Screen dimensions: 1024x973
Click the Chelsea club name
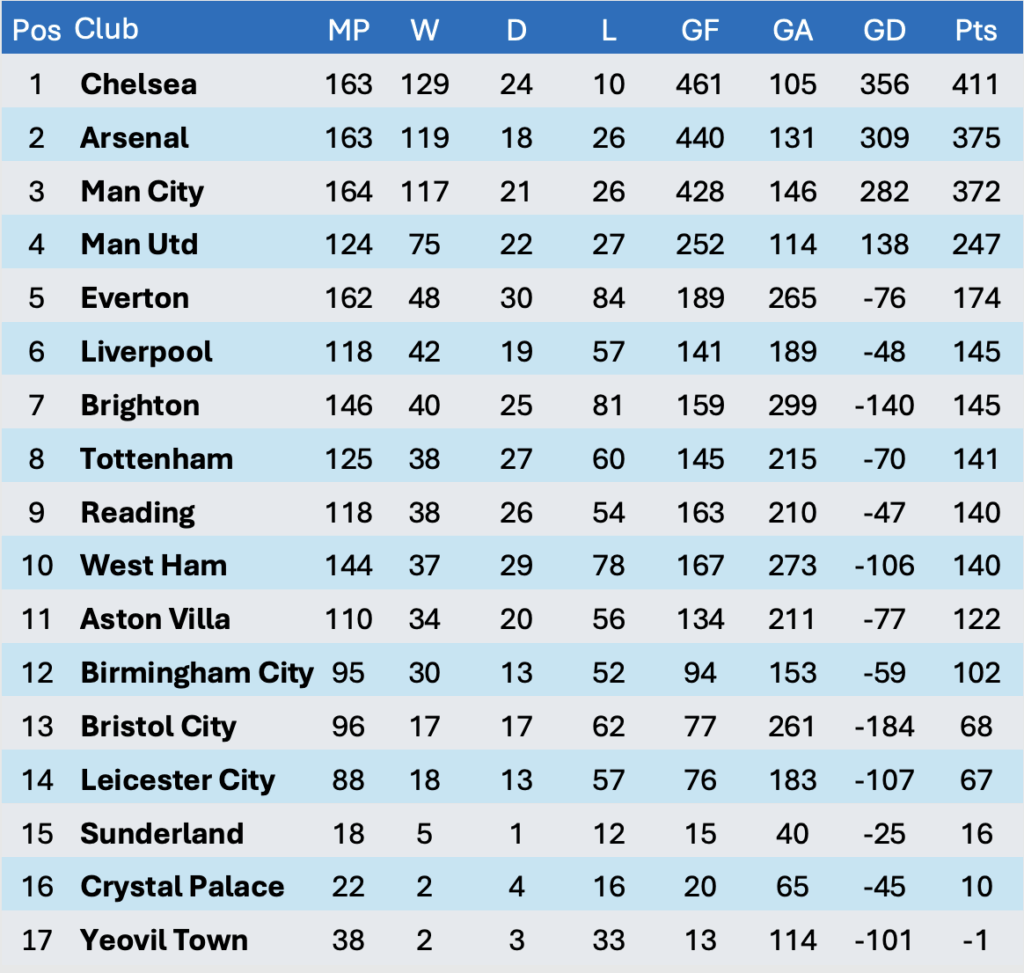(x=138, y=84)
